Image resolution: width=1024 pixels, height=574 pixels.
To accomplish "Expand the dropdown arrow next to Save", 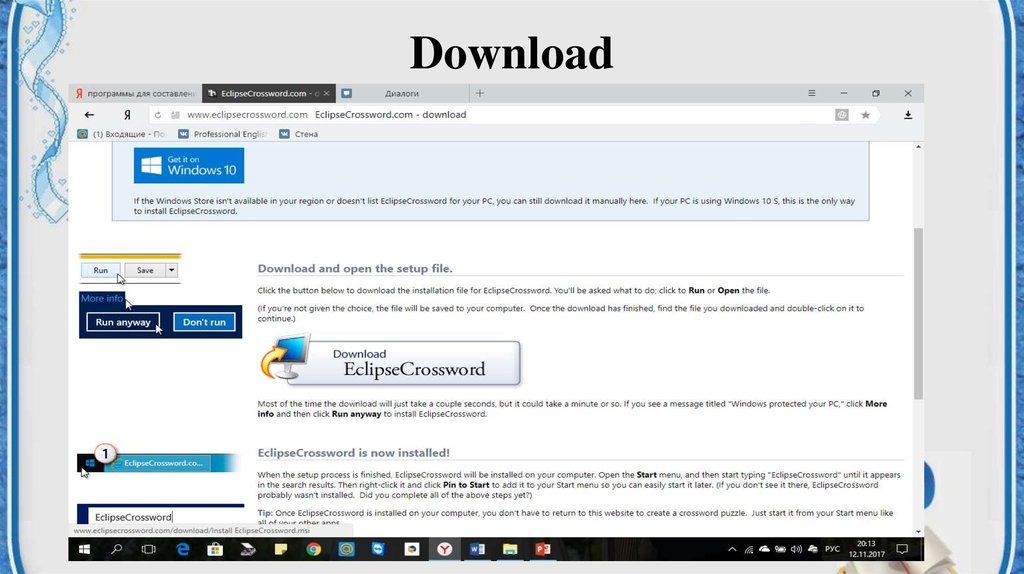I will pos(171,270).
